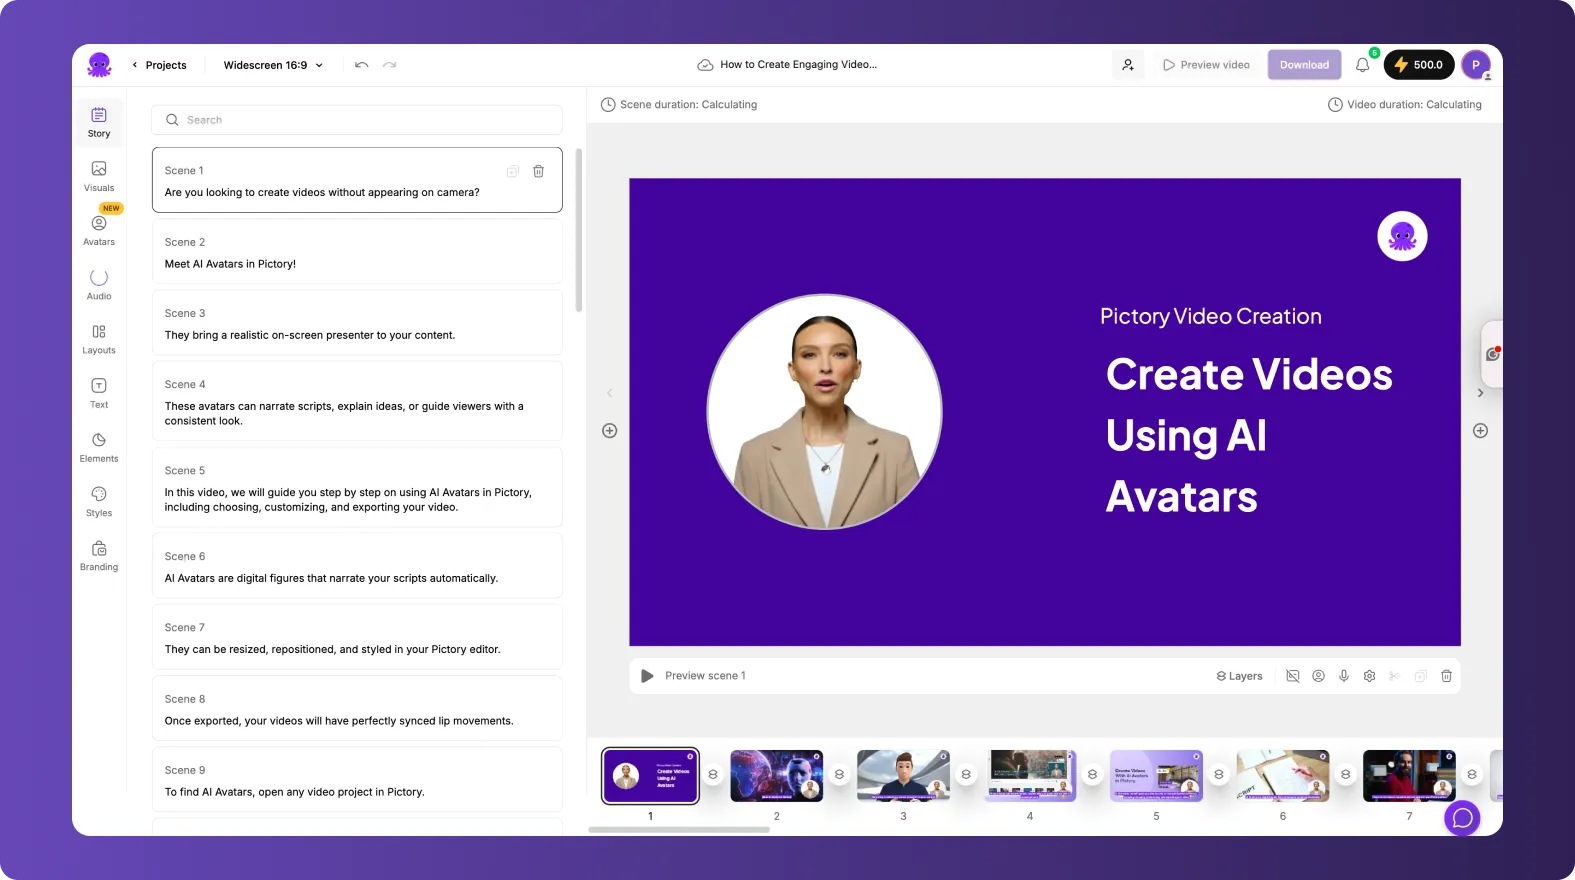Select Scene 8 about synced lip movements
Viewport: 1575px width, 880px height.
point(357,709)
